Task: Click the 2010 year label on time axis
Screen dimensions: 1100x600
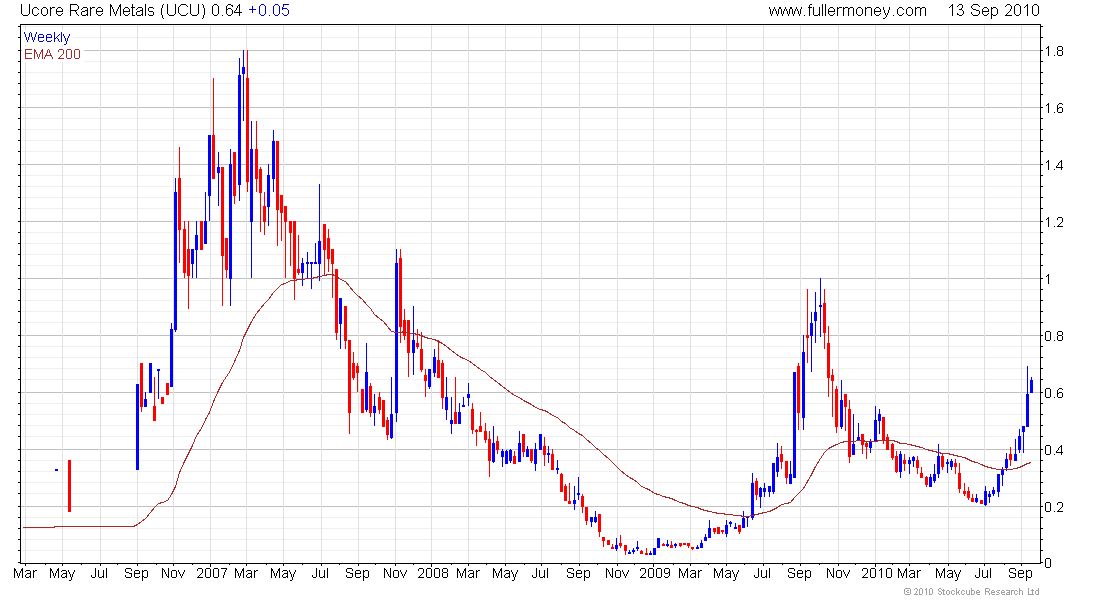Action: tap(877, 573)
